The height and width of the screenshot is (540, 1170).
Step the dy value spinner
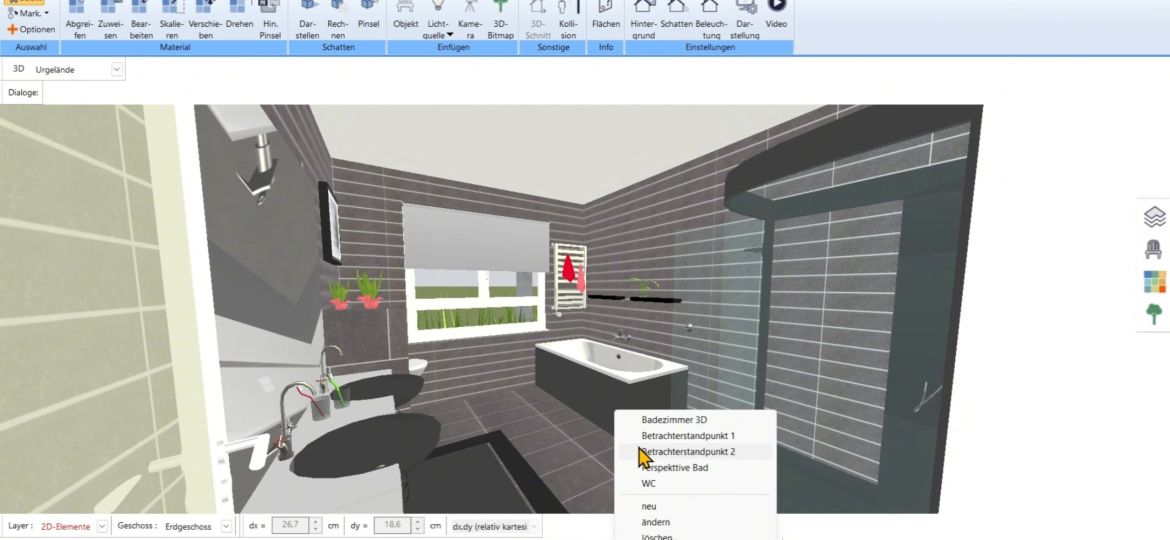[418, 527]
